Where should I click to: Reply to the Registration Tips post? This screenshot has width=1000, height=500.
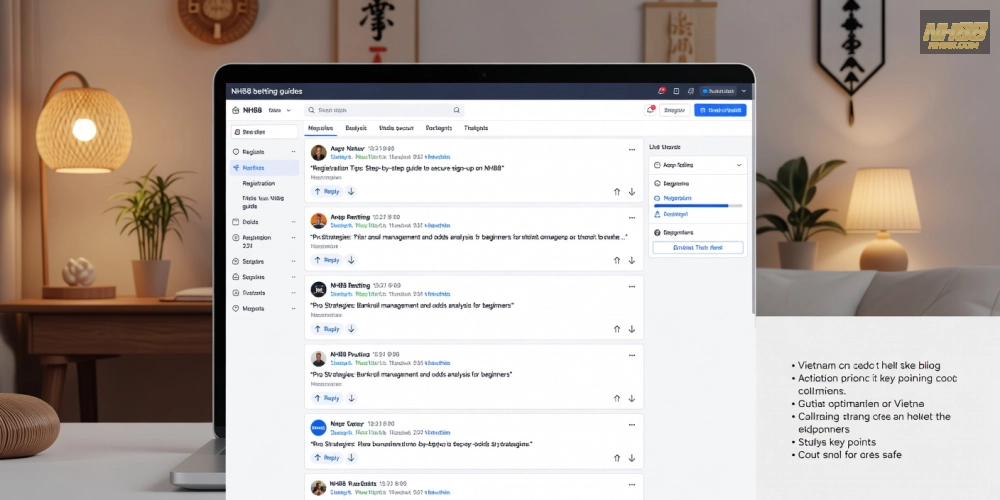[x=327, y=191]
